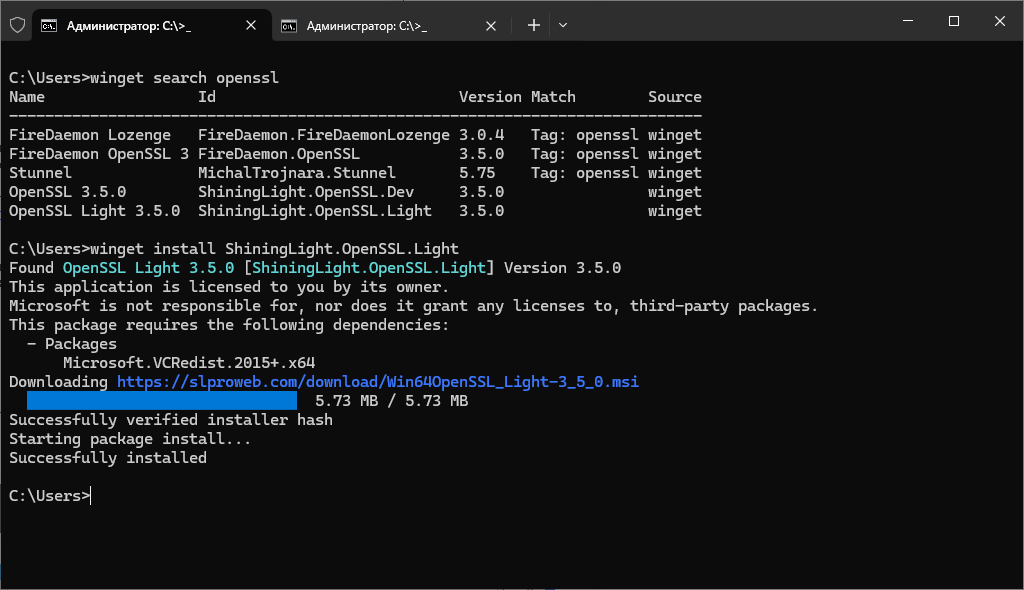Click the 'Id' column header

pos(207,97)
